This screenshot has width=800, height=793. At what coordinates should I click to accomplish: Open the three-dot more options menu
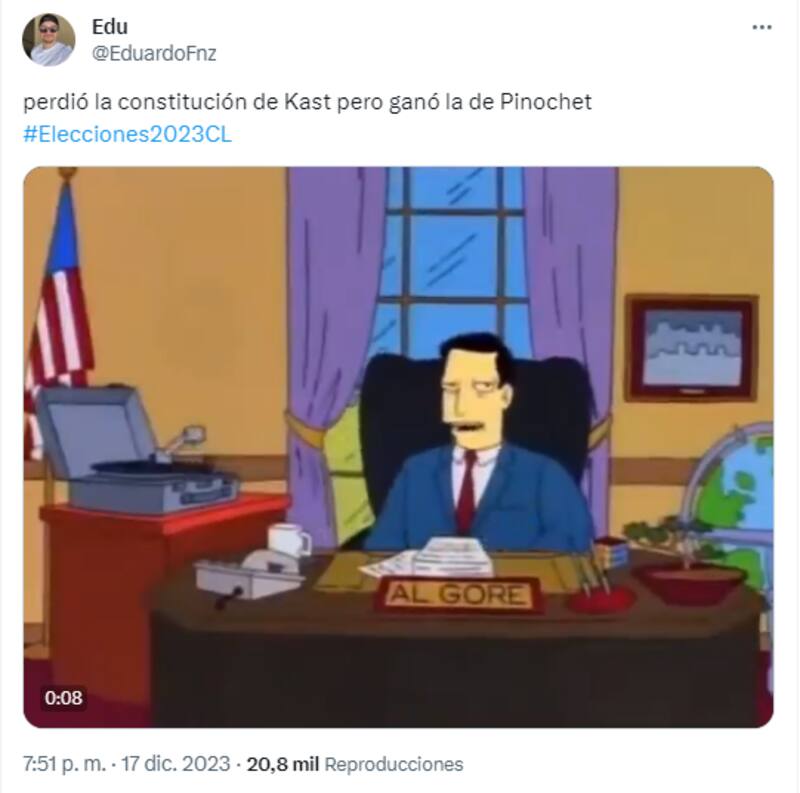coord(762,28)
